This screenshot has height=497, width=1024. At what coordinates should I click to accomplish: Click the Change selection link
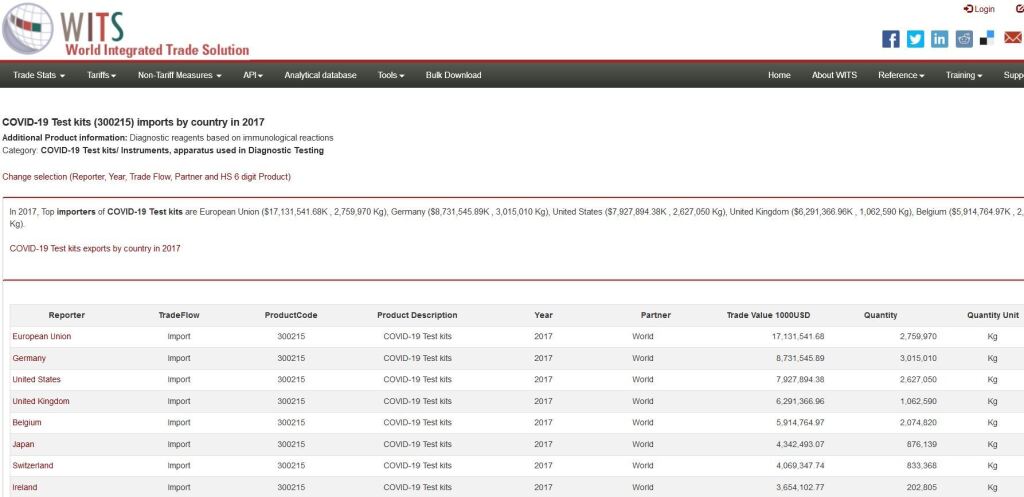pos(146,177)
